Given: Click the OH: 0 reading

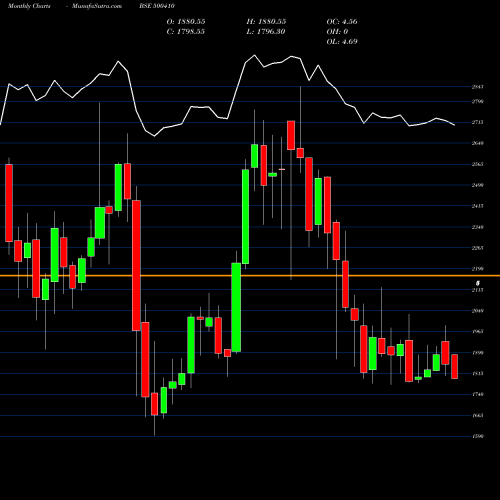Looking at the screenshot, I should 337,32.
